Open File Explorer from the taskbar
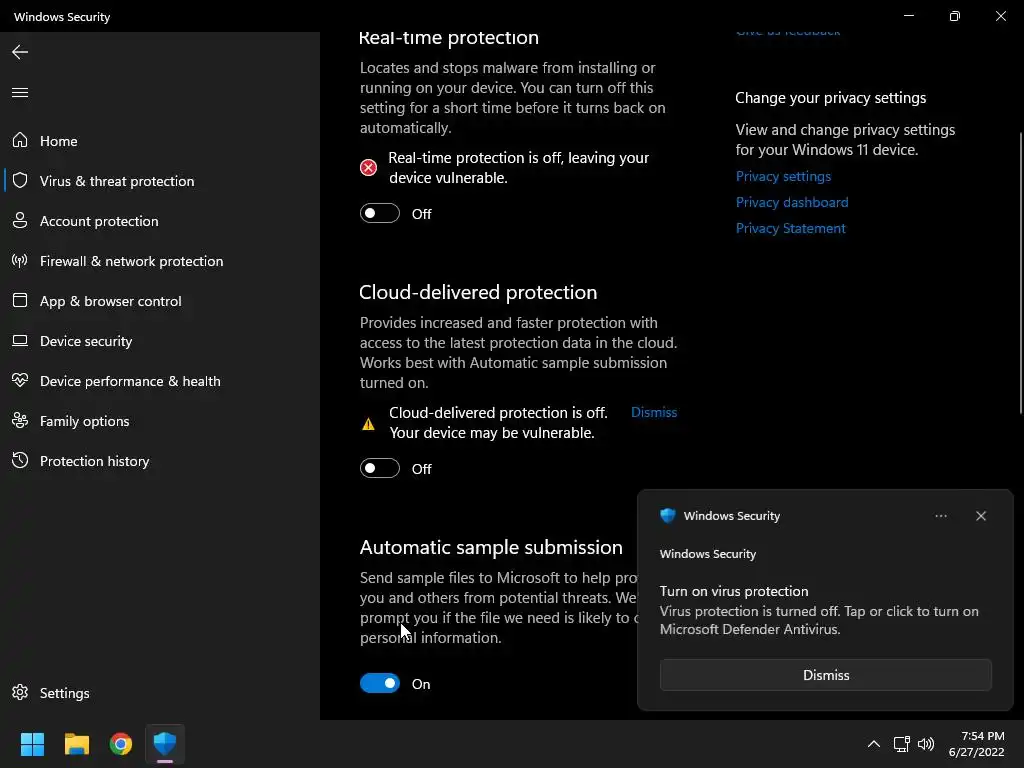 (76, 744)
